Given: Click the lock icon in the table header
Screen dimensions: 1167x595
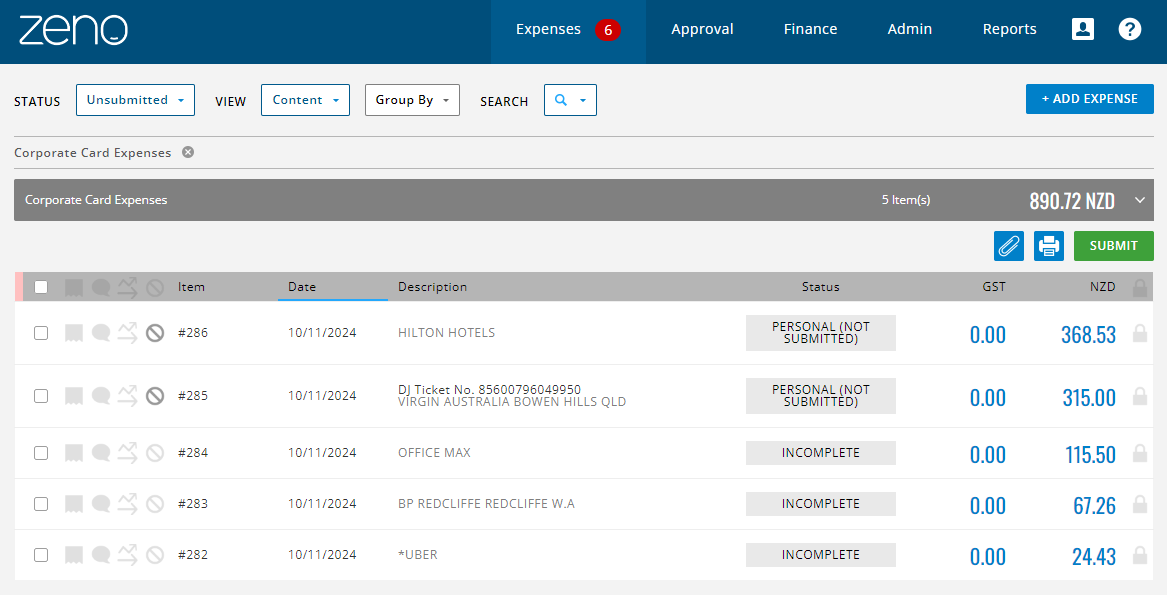Looking at the screenshot, I should point(1139,287).
